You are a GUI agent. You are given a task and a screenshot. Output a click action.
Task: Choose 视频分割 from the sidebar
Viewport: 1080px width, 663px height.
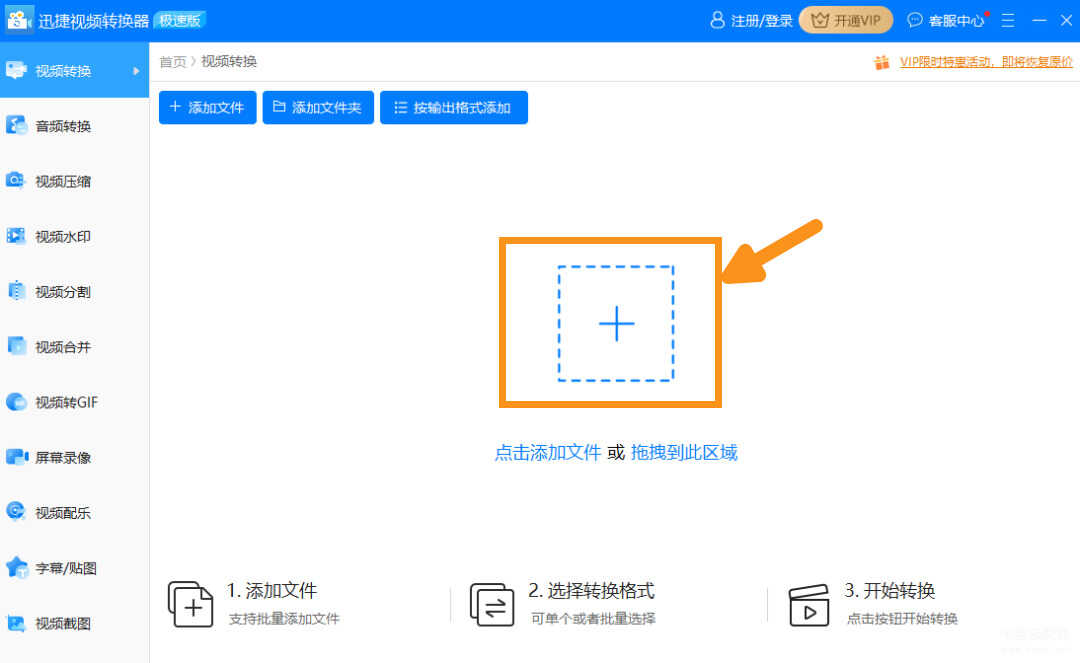click(x=74, y=291)
